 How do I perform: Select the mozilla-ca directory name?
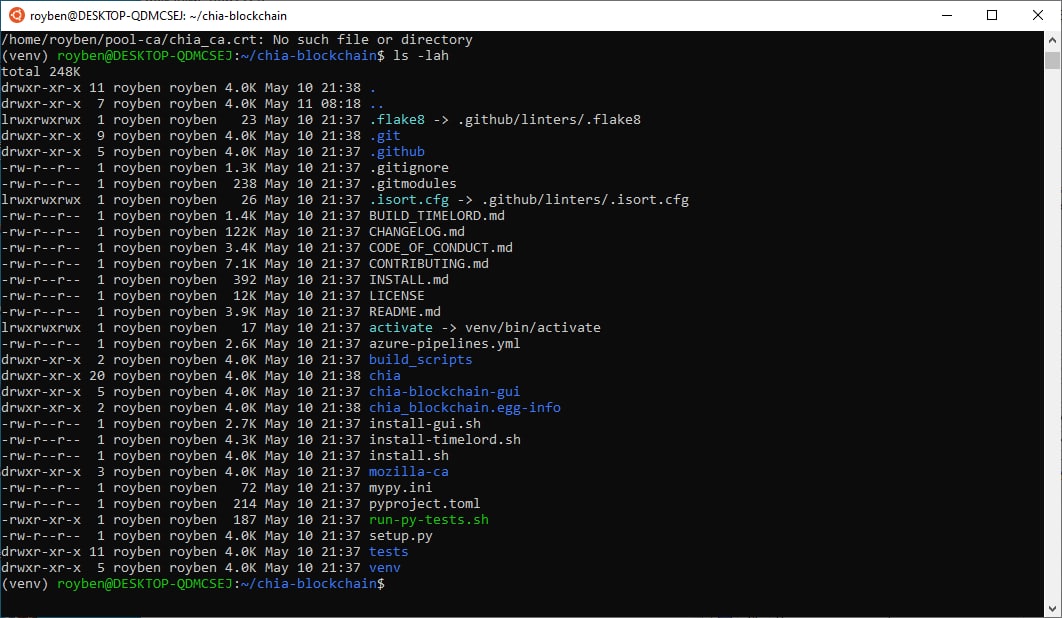click(x=408, y=472)
